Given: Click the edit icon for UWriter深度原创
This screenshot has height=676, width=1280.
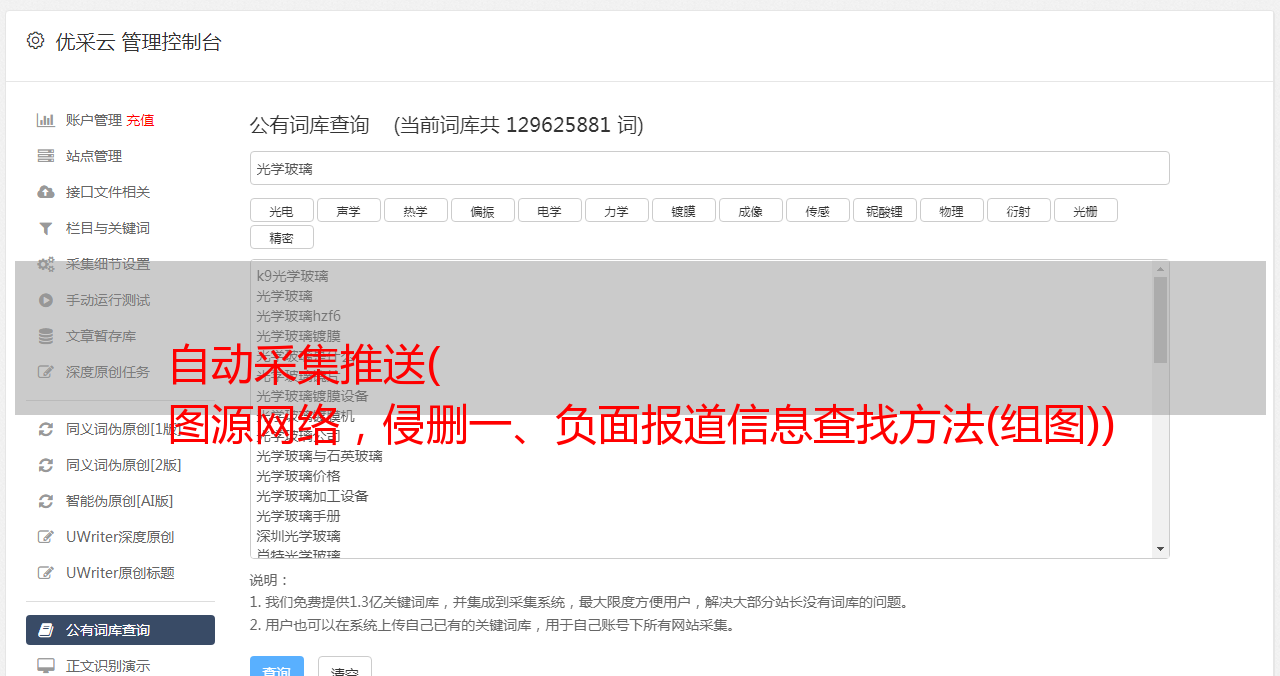Looking at the screenshot, I should (45, 537).
